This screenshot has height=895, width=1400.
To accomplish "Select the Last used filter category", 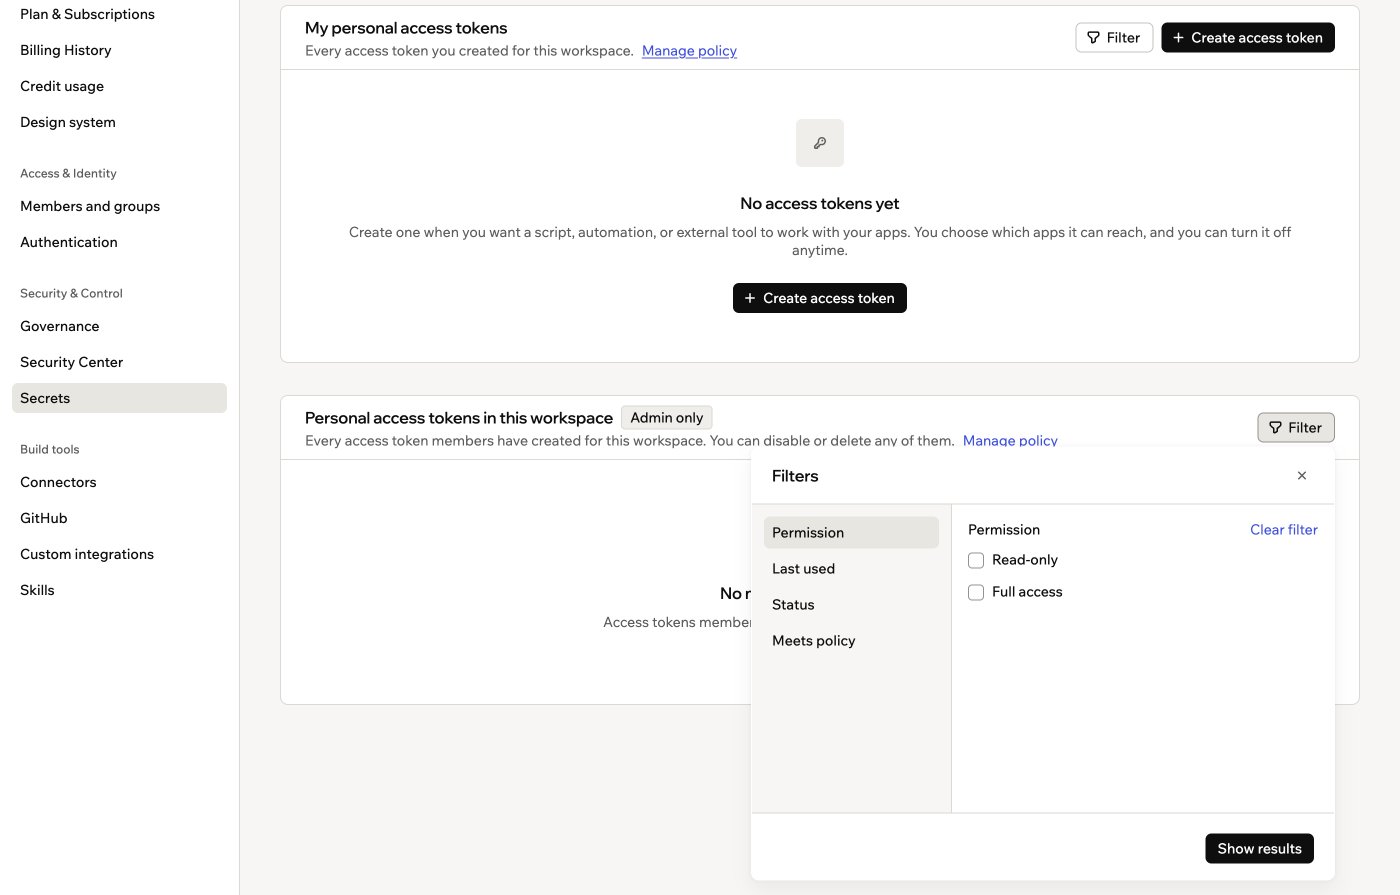I will click(851, 568).
